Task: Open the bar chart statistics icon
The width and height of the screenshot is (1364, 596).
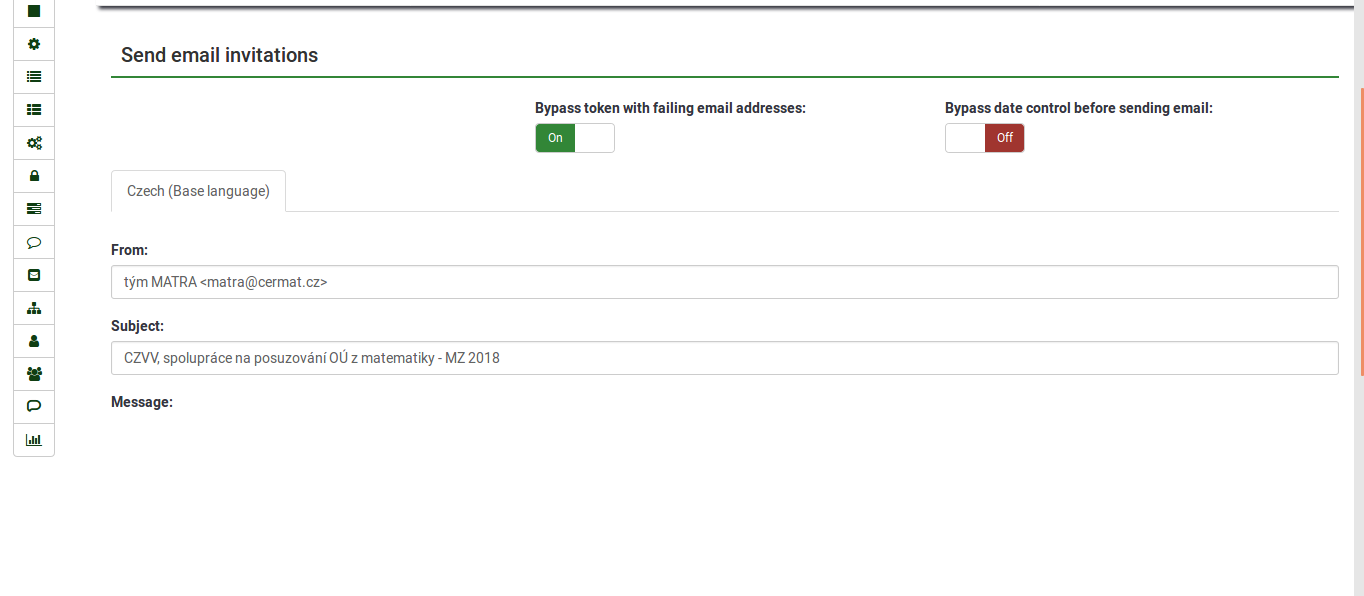Action: [34, 440]
